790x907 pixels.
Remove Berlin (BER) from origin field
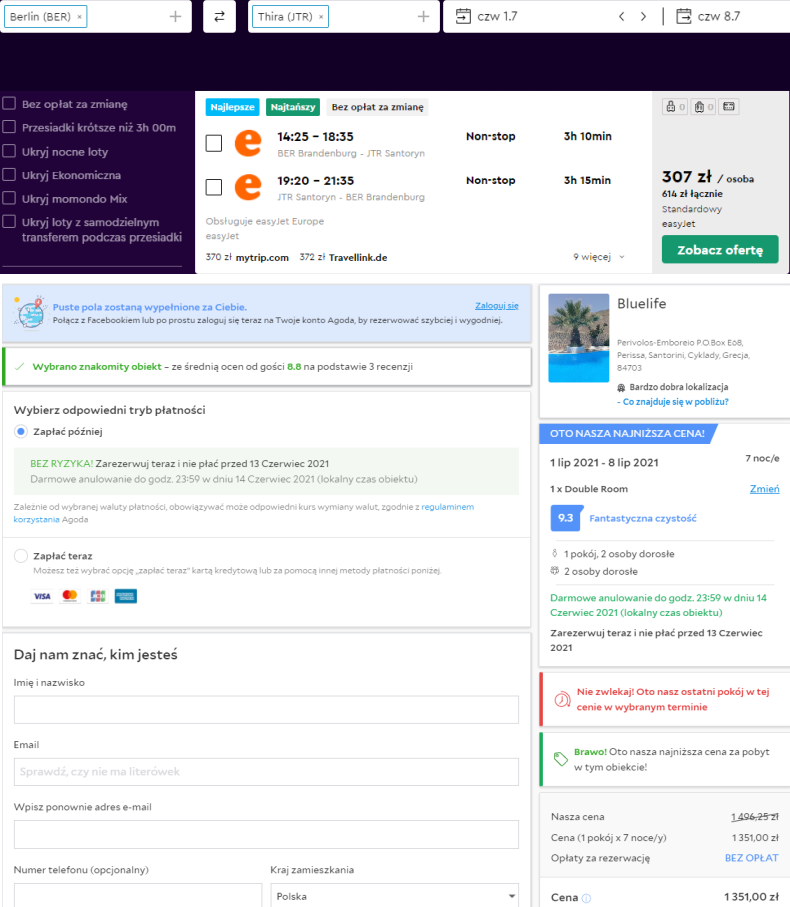pyautogui.click(x=79, y=17)
